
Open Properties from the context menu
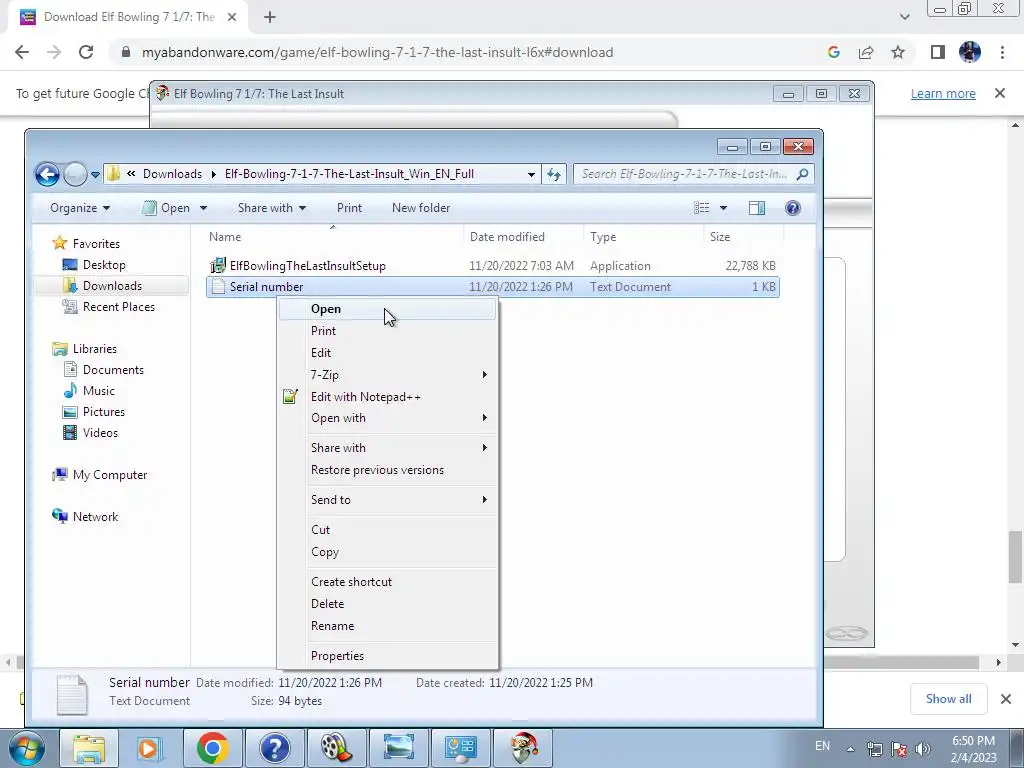(x=387, y=656)
